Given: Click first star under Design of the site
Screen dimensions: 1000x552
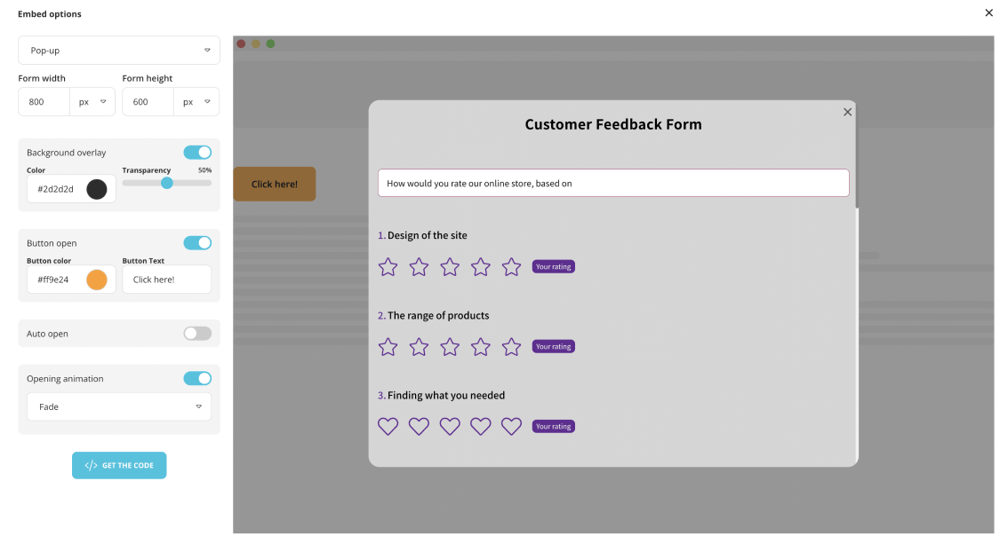Looking at the screenshot, I should pos(388,267).
